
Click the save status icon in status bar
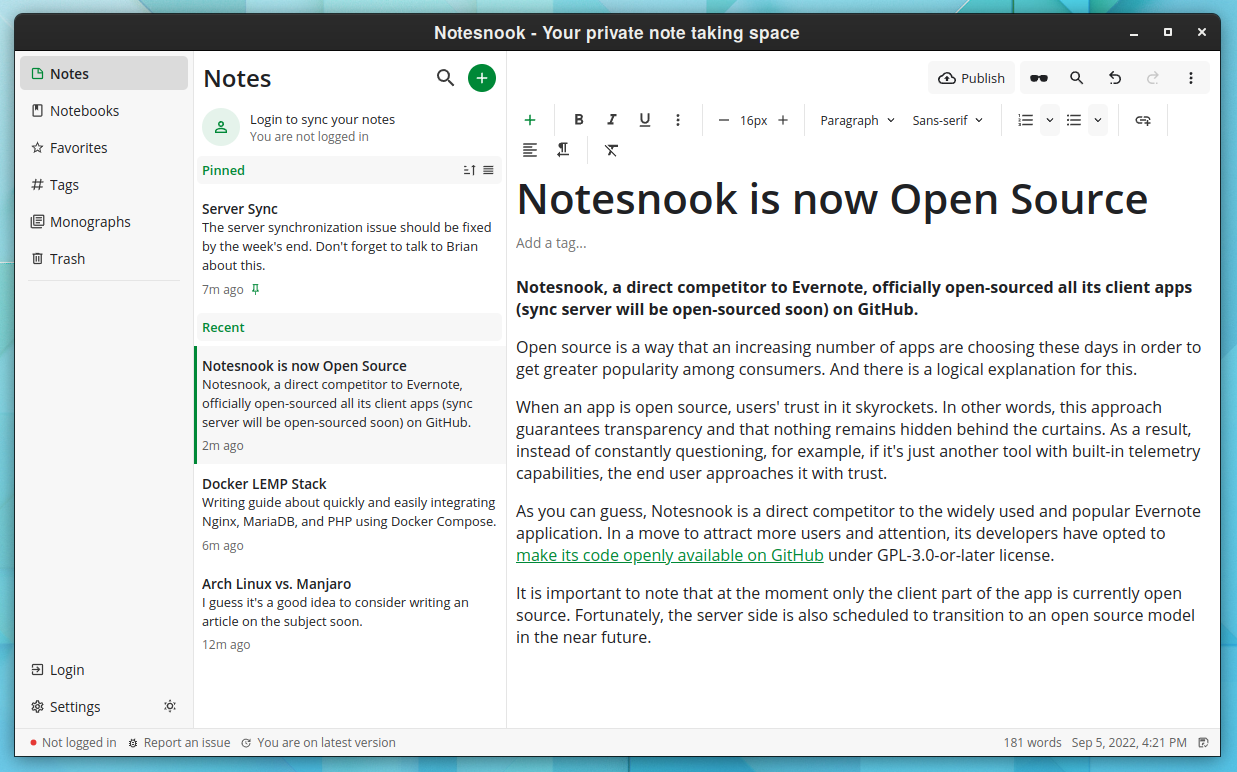point(1203,743)
